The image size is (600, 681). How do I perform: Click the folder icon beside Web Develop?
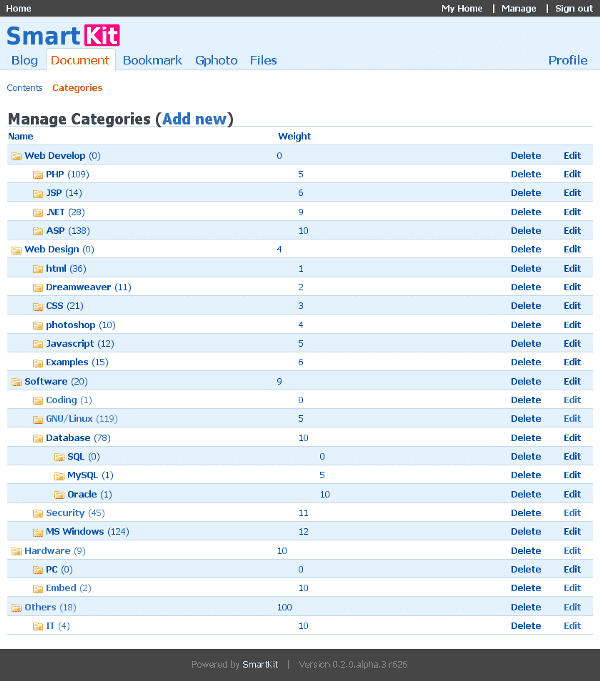[x=17, y=156]
